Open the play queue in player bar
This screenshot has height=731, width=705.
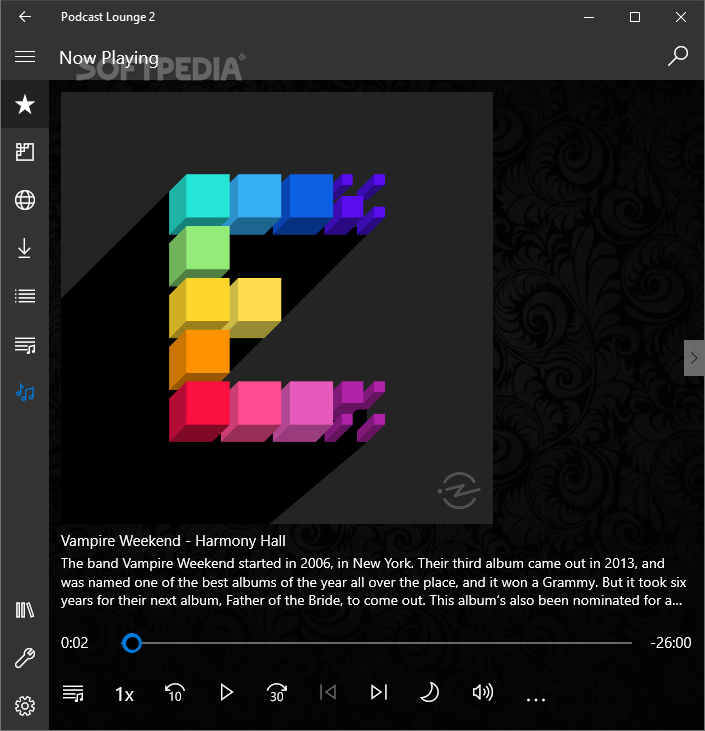(73, 693)
